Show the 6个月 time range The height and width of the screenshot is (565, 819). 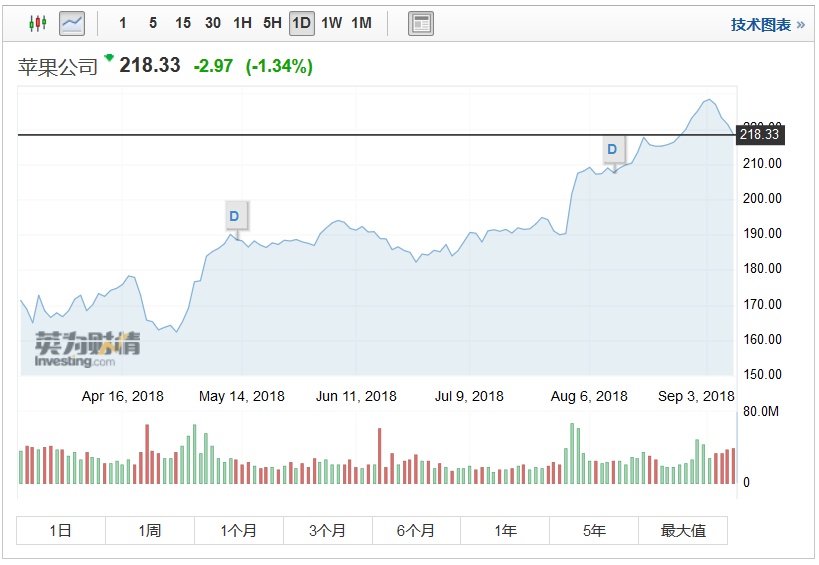tap(416, 531)
